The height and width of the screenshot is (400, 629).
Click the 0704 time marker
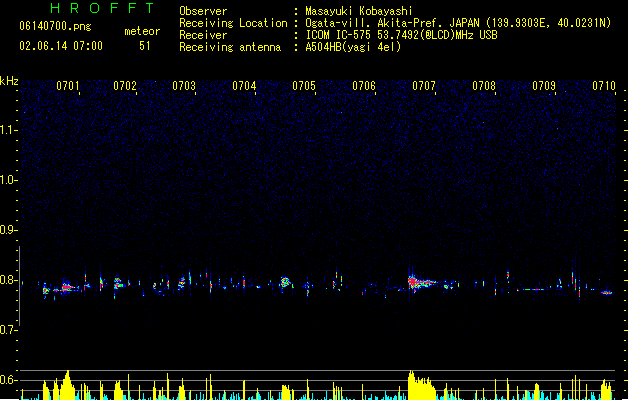244,86
